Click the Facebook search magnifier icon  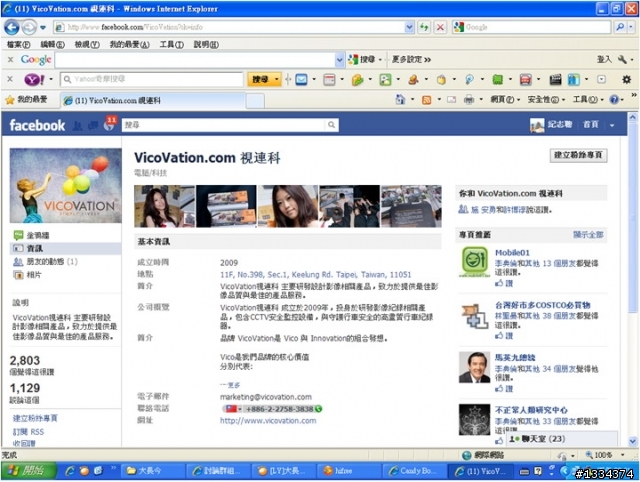click(x=331, y=125)
